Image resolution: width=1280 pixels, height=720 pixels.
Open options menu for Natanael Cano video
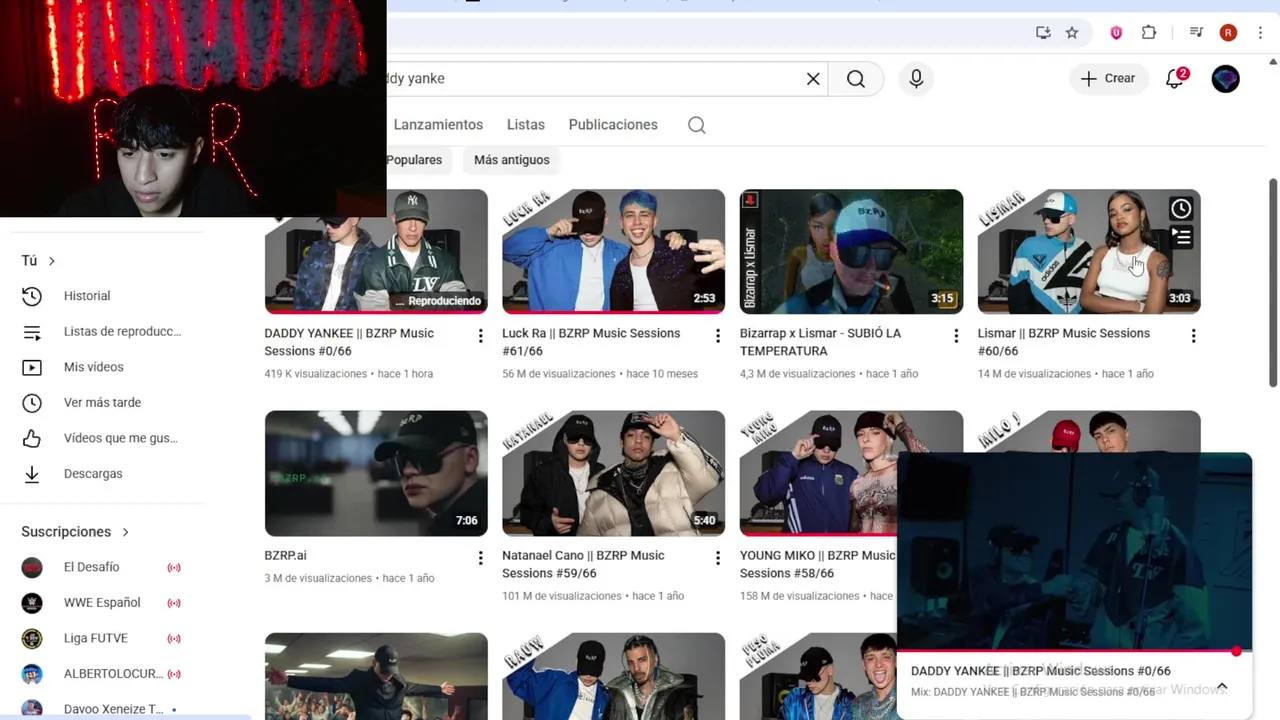[x=717, y=558]
